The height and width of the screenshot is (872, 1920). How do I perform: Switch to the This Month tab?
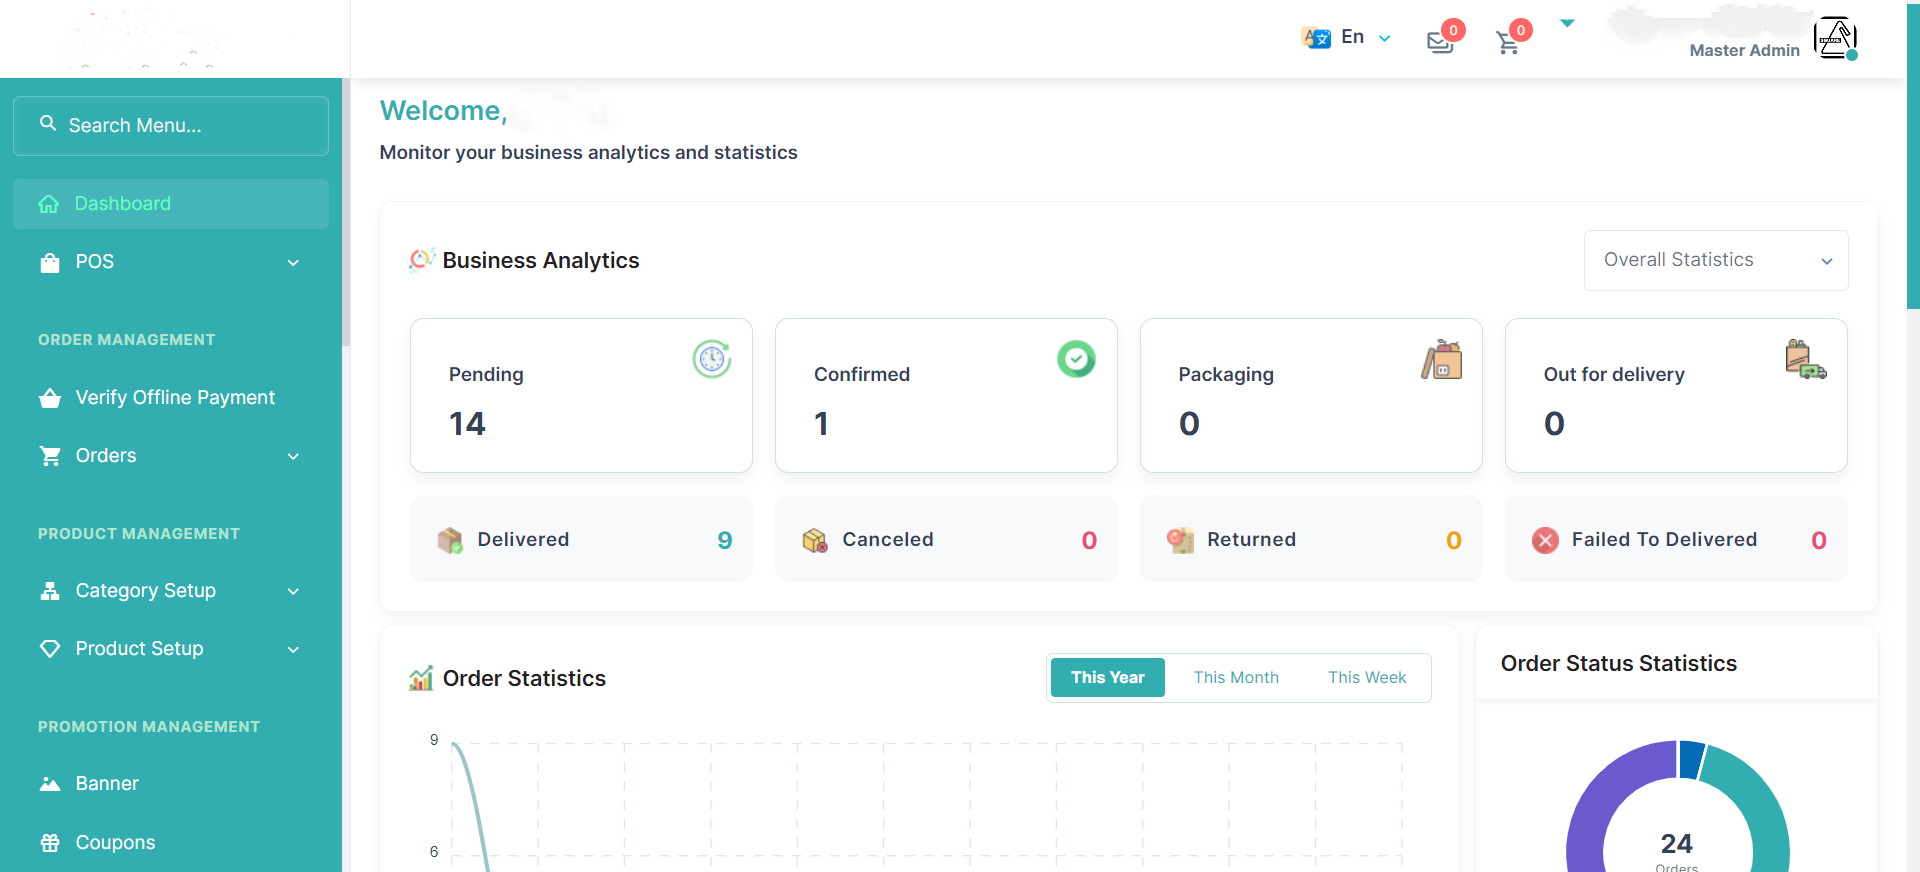1236,678
